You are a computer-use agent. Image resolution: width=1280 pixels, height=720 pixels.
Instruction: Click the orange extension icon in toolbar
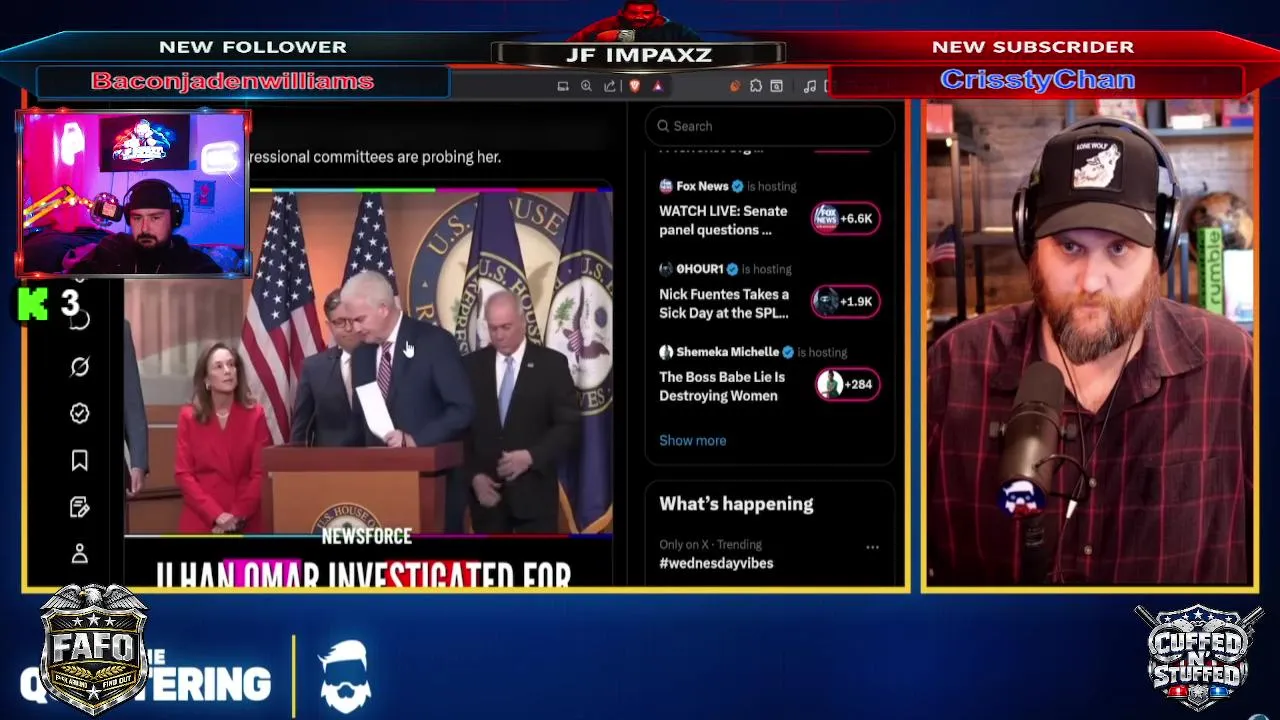tap(735, 86)
